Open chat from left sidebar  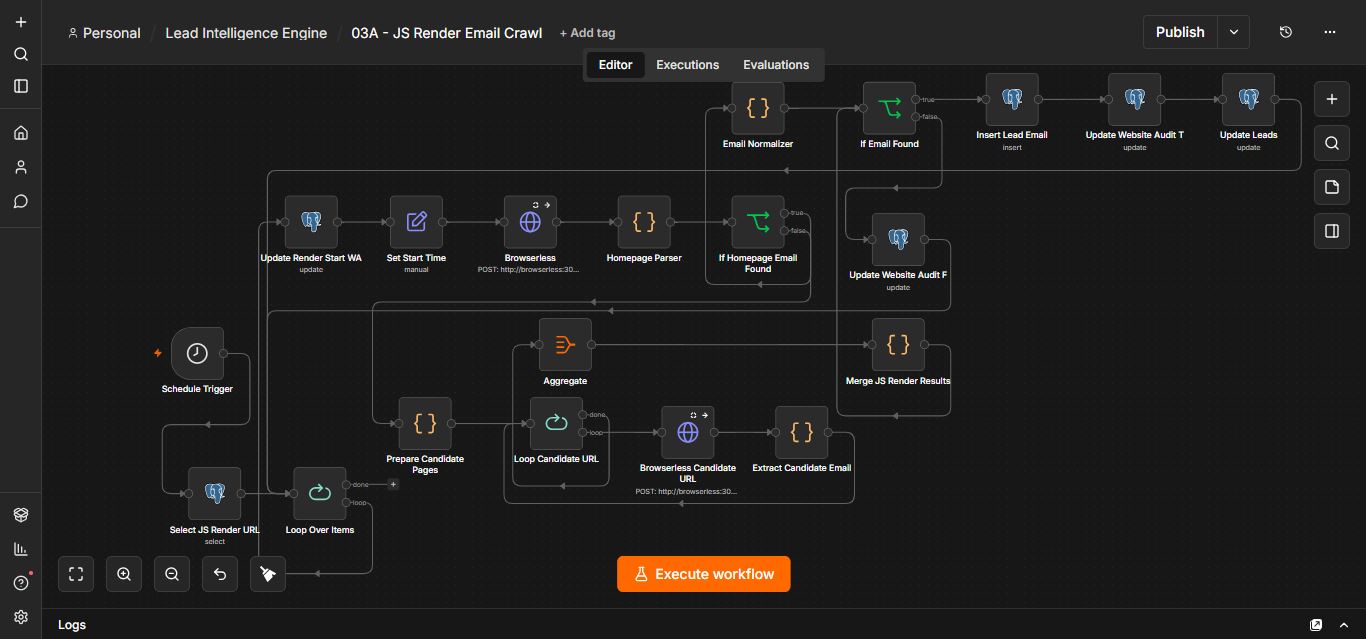pos(21,201)
